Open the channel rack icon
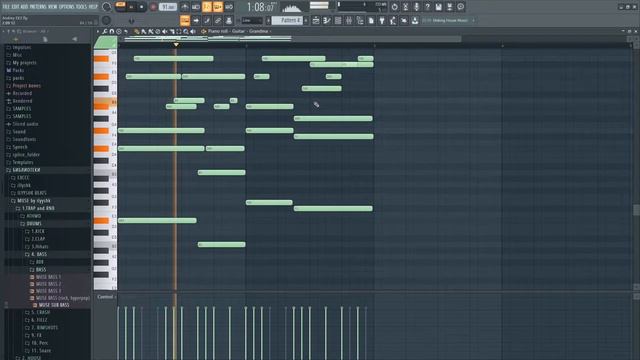 point(338,20)
